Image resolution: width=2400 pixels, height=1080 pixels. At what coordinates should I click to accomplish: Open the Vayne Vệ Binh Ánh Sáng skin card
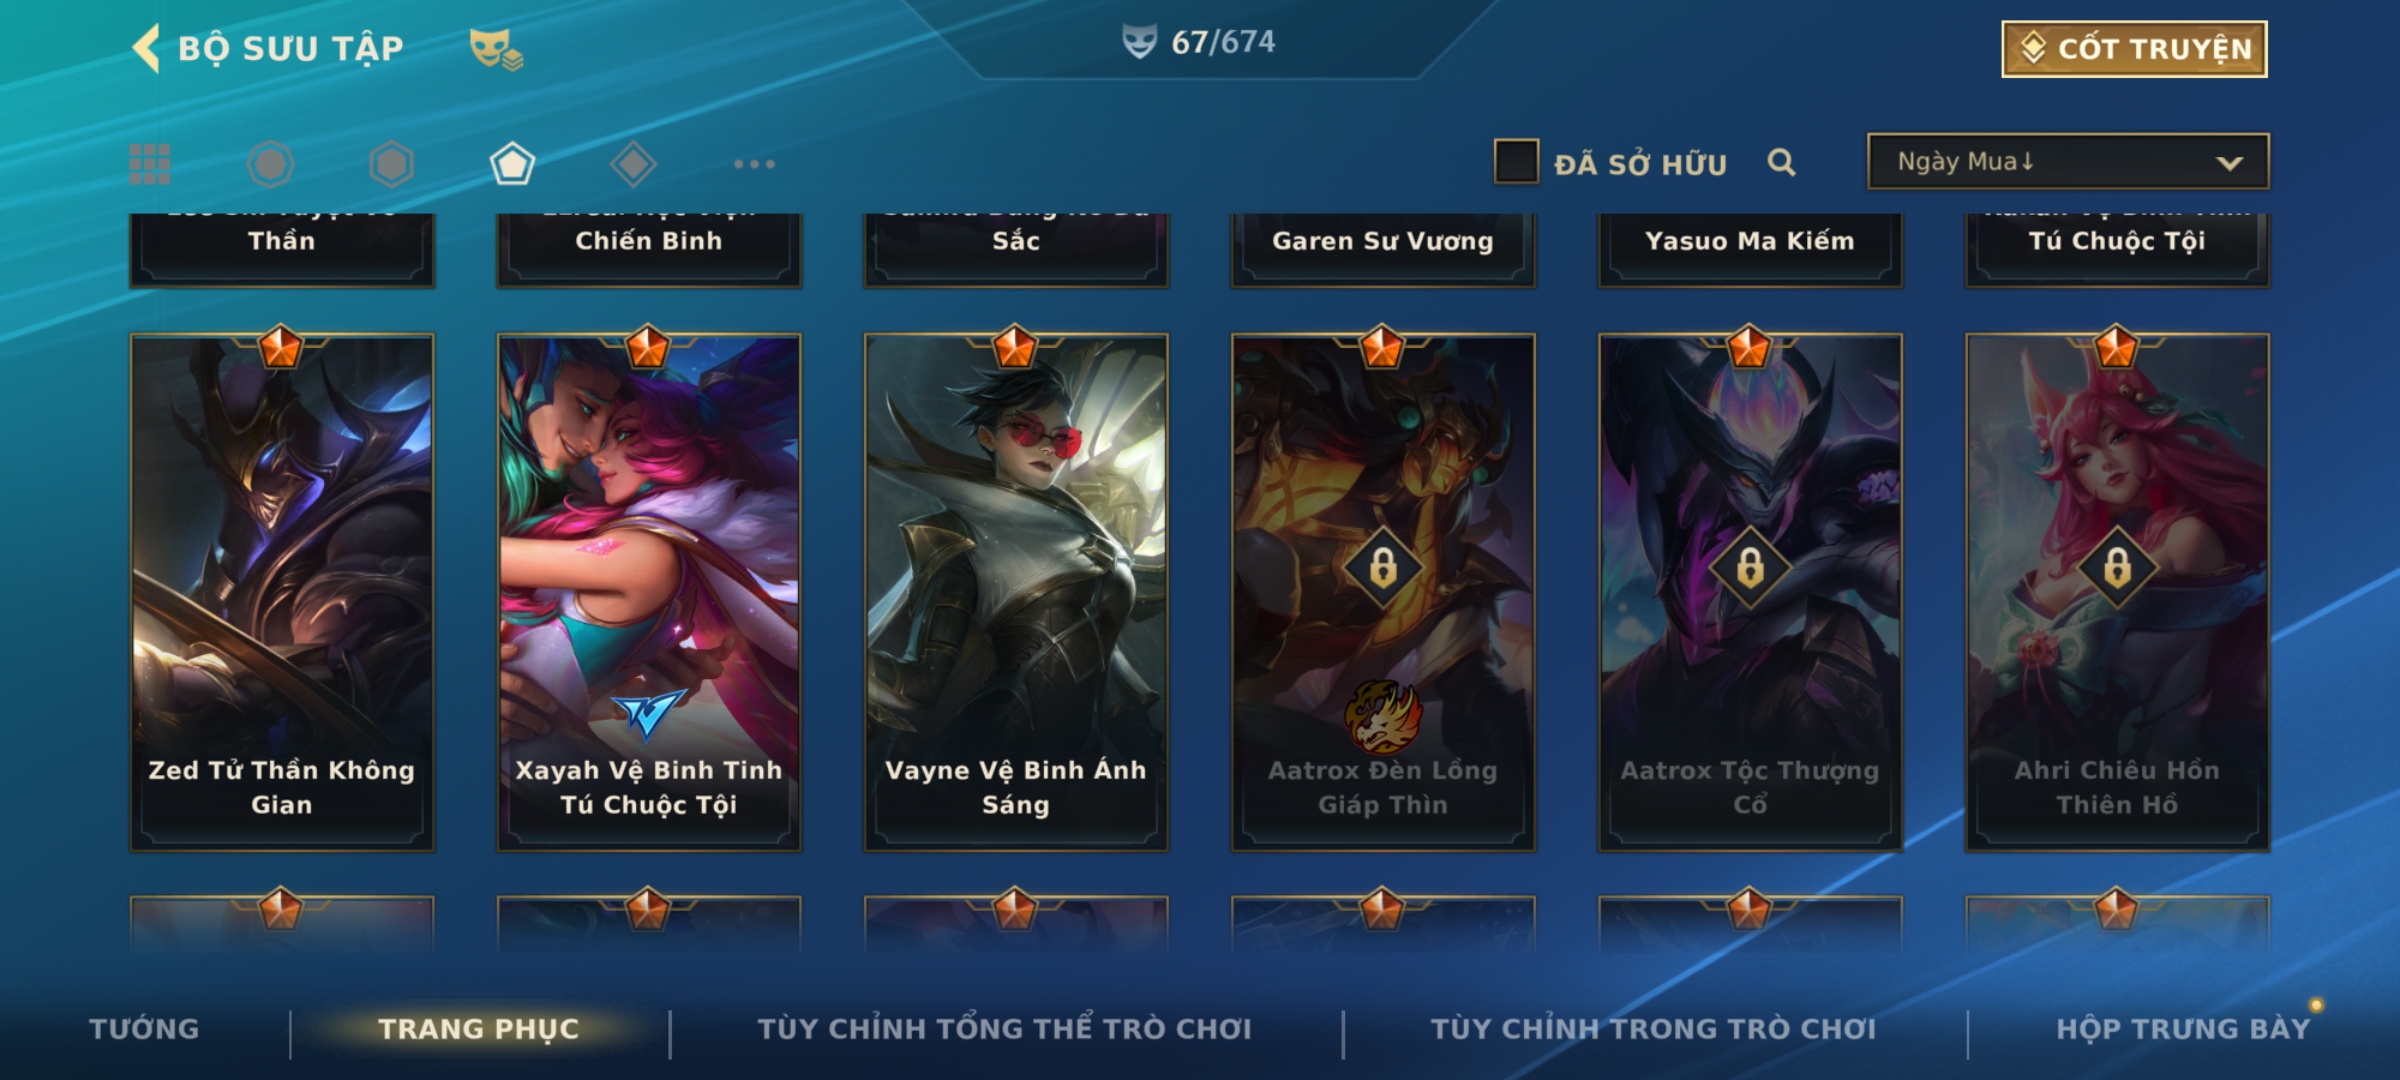pos(1016,592)
